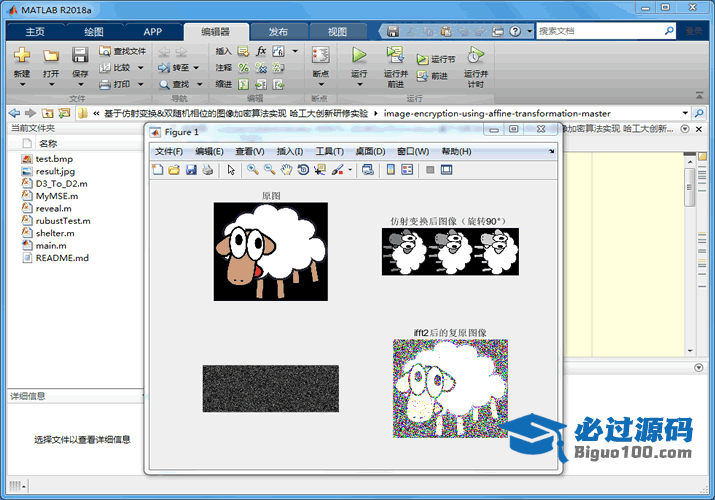Click the increase indent icon
This screenshot has width=715, height=500.
tap(261, 84)
